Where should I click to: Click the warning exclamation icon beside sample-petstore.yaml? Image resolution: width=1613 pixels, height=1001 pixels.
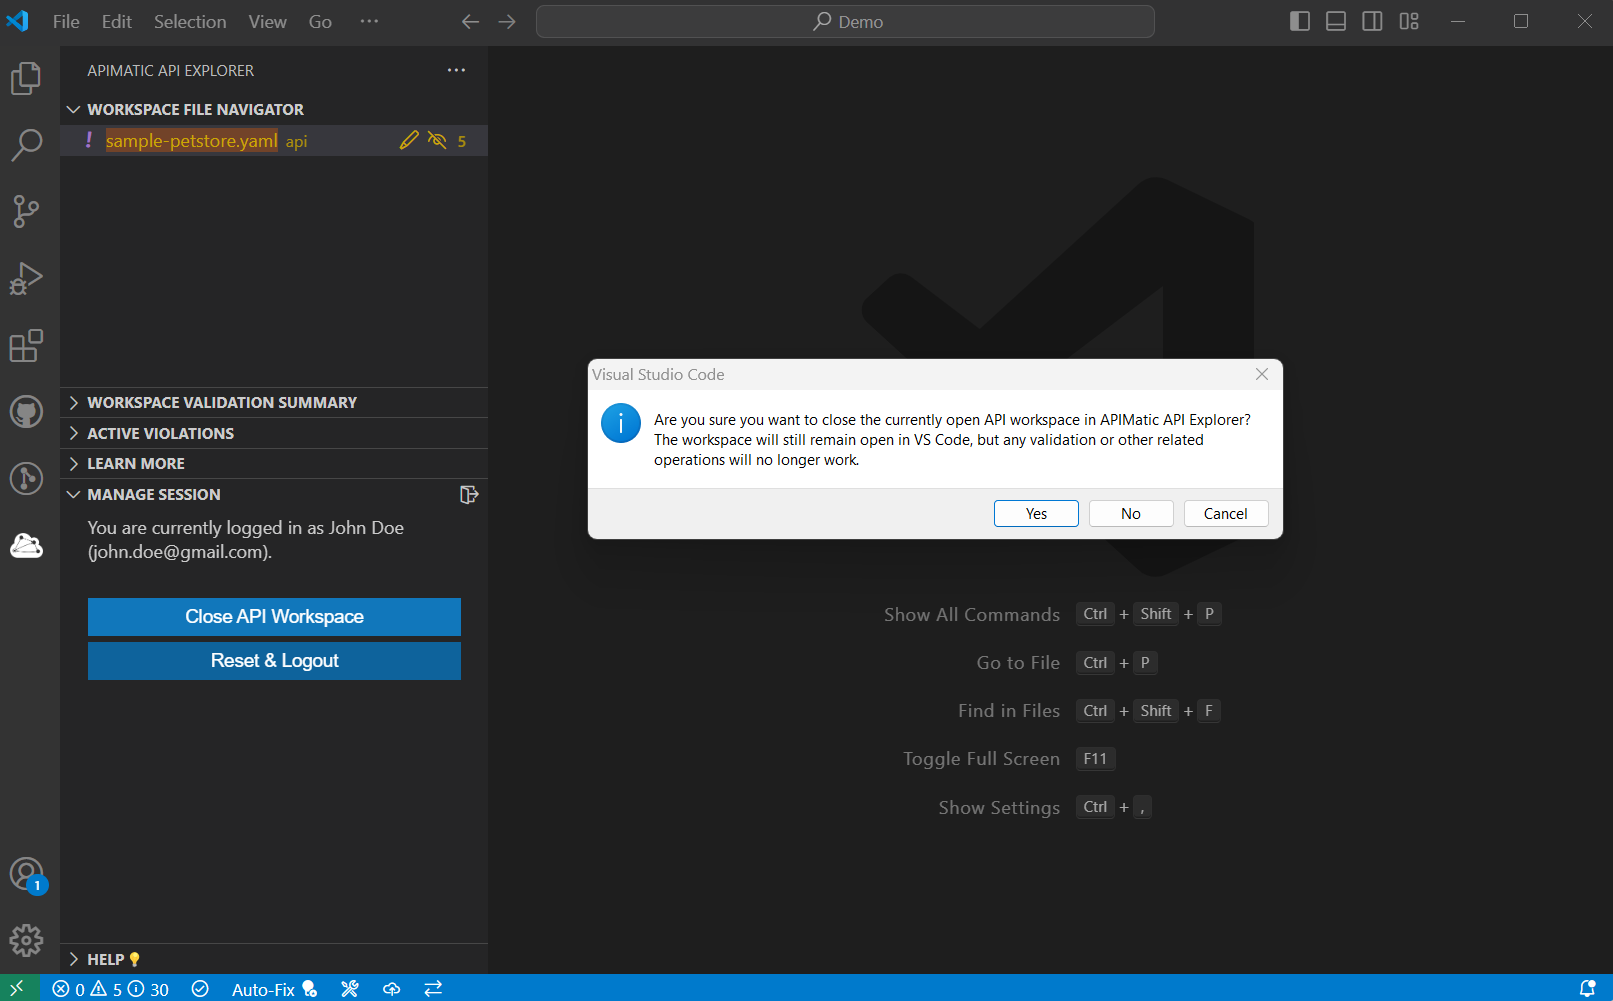pyautogui.click(x=89, y=140)
